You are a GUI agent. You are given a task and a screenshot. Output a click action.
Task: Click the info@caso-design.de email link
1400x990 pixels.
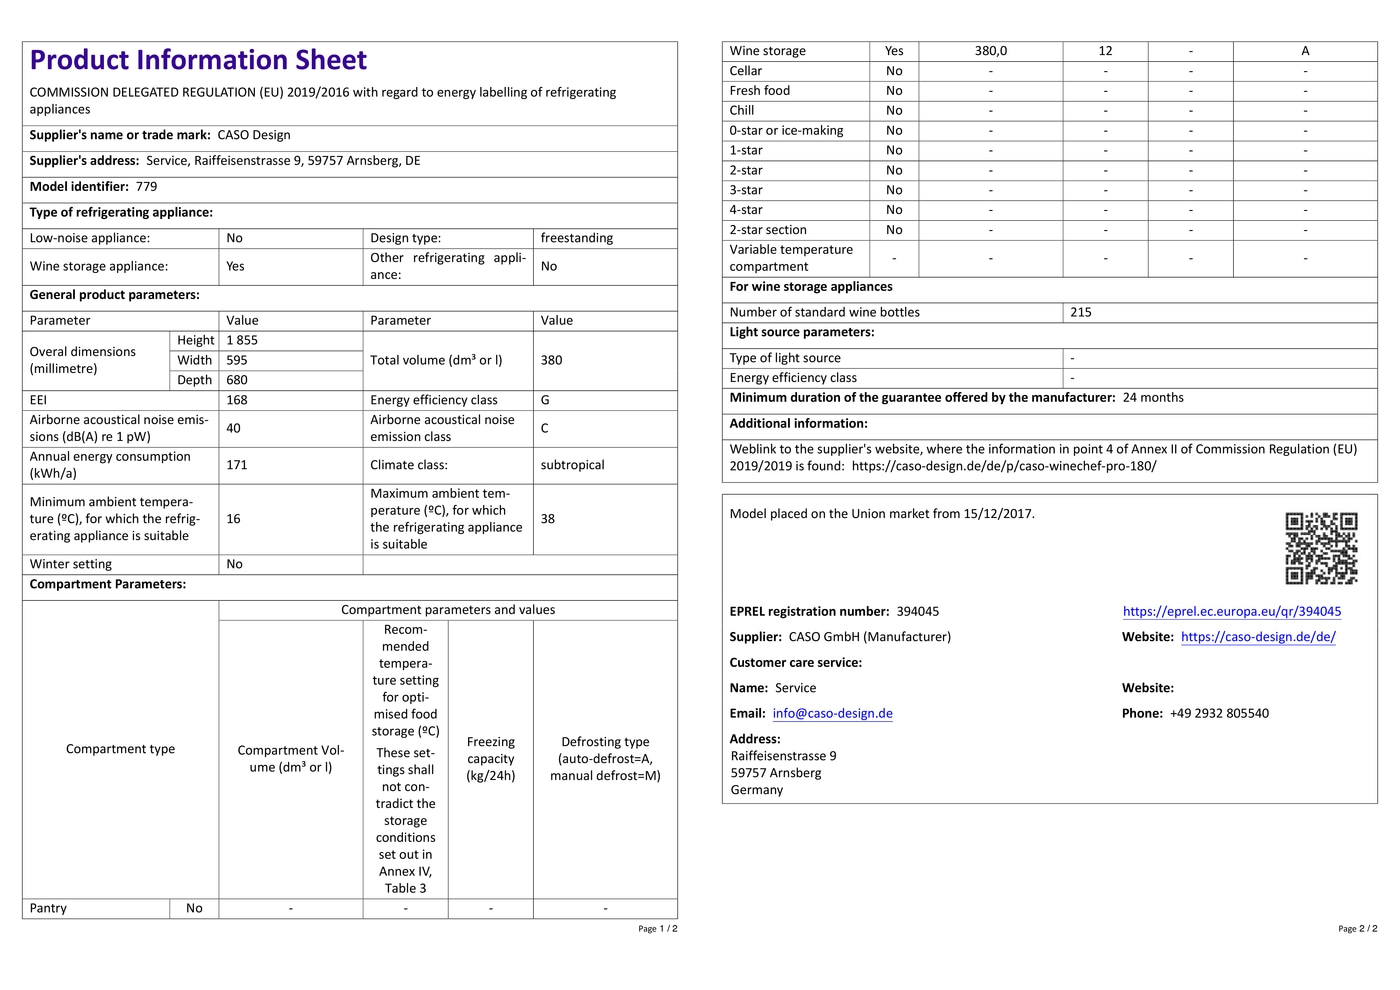832,713
